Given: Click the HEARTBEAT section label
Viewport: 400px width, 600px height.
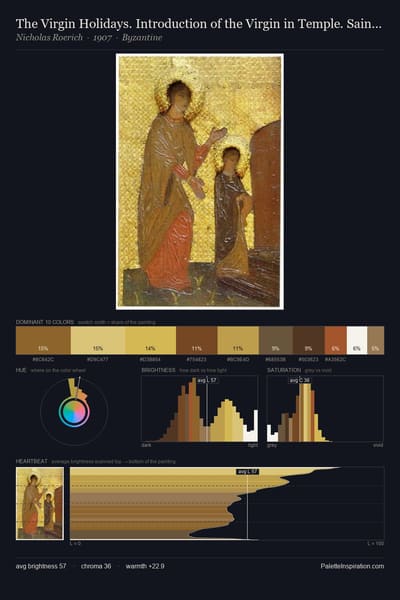Looking at the screenshot, I should tap(32, 461).
